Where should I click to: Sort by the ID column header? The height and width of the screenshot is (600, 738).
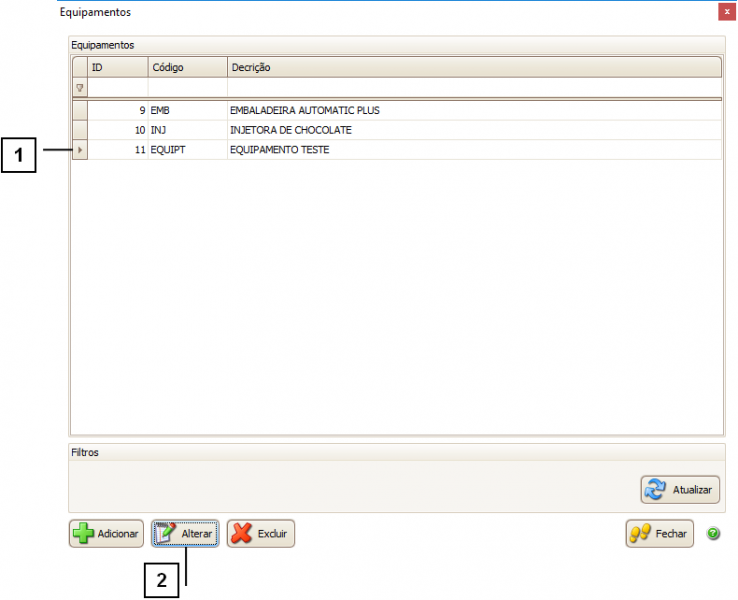pos(117,67)
